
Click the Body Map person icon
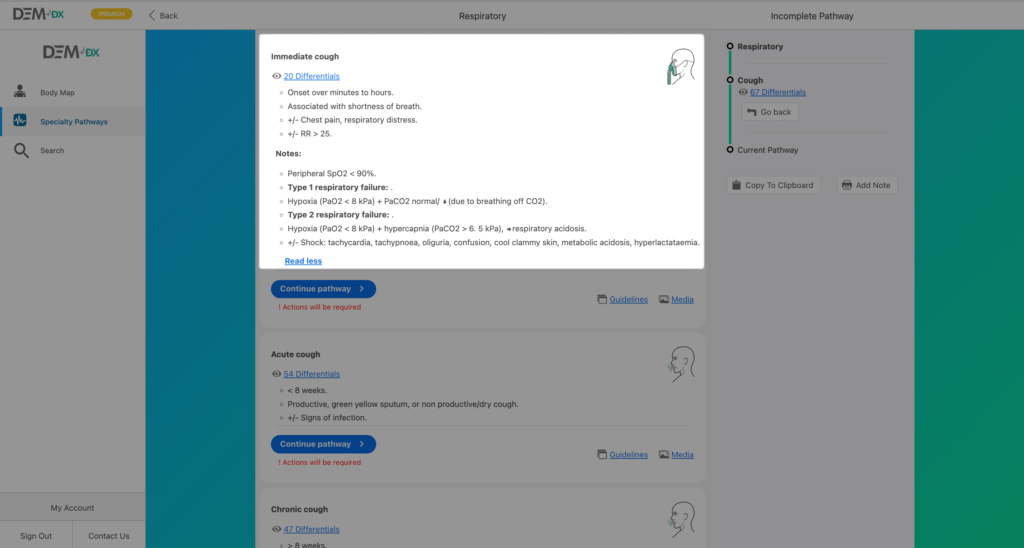point(20,92)
